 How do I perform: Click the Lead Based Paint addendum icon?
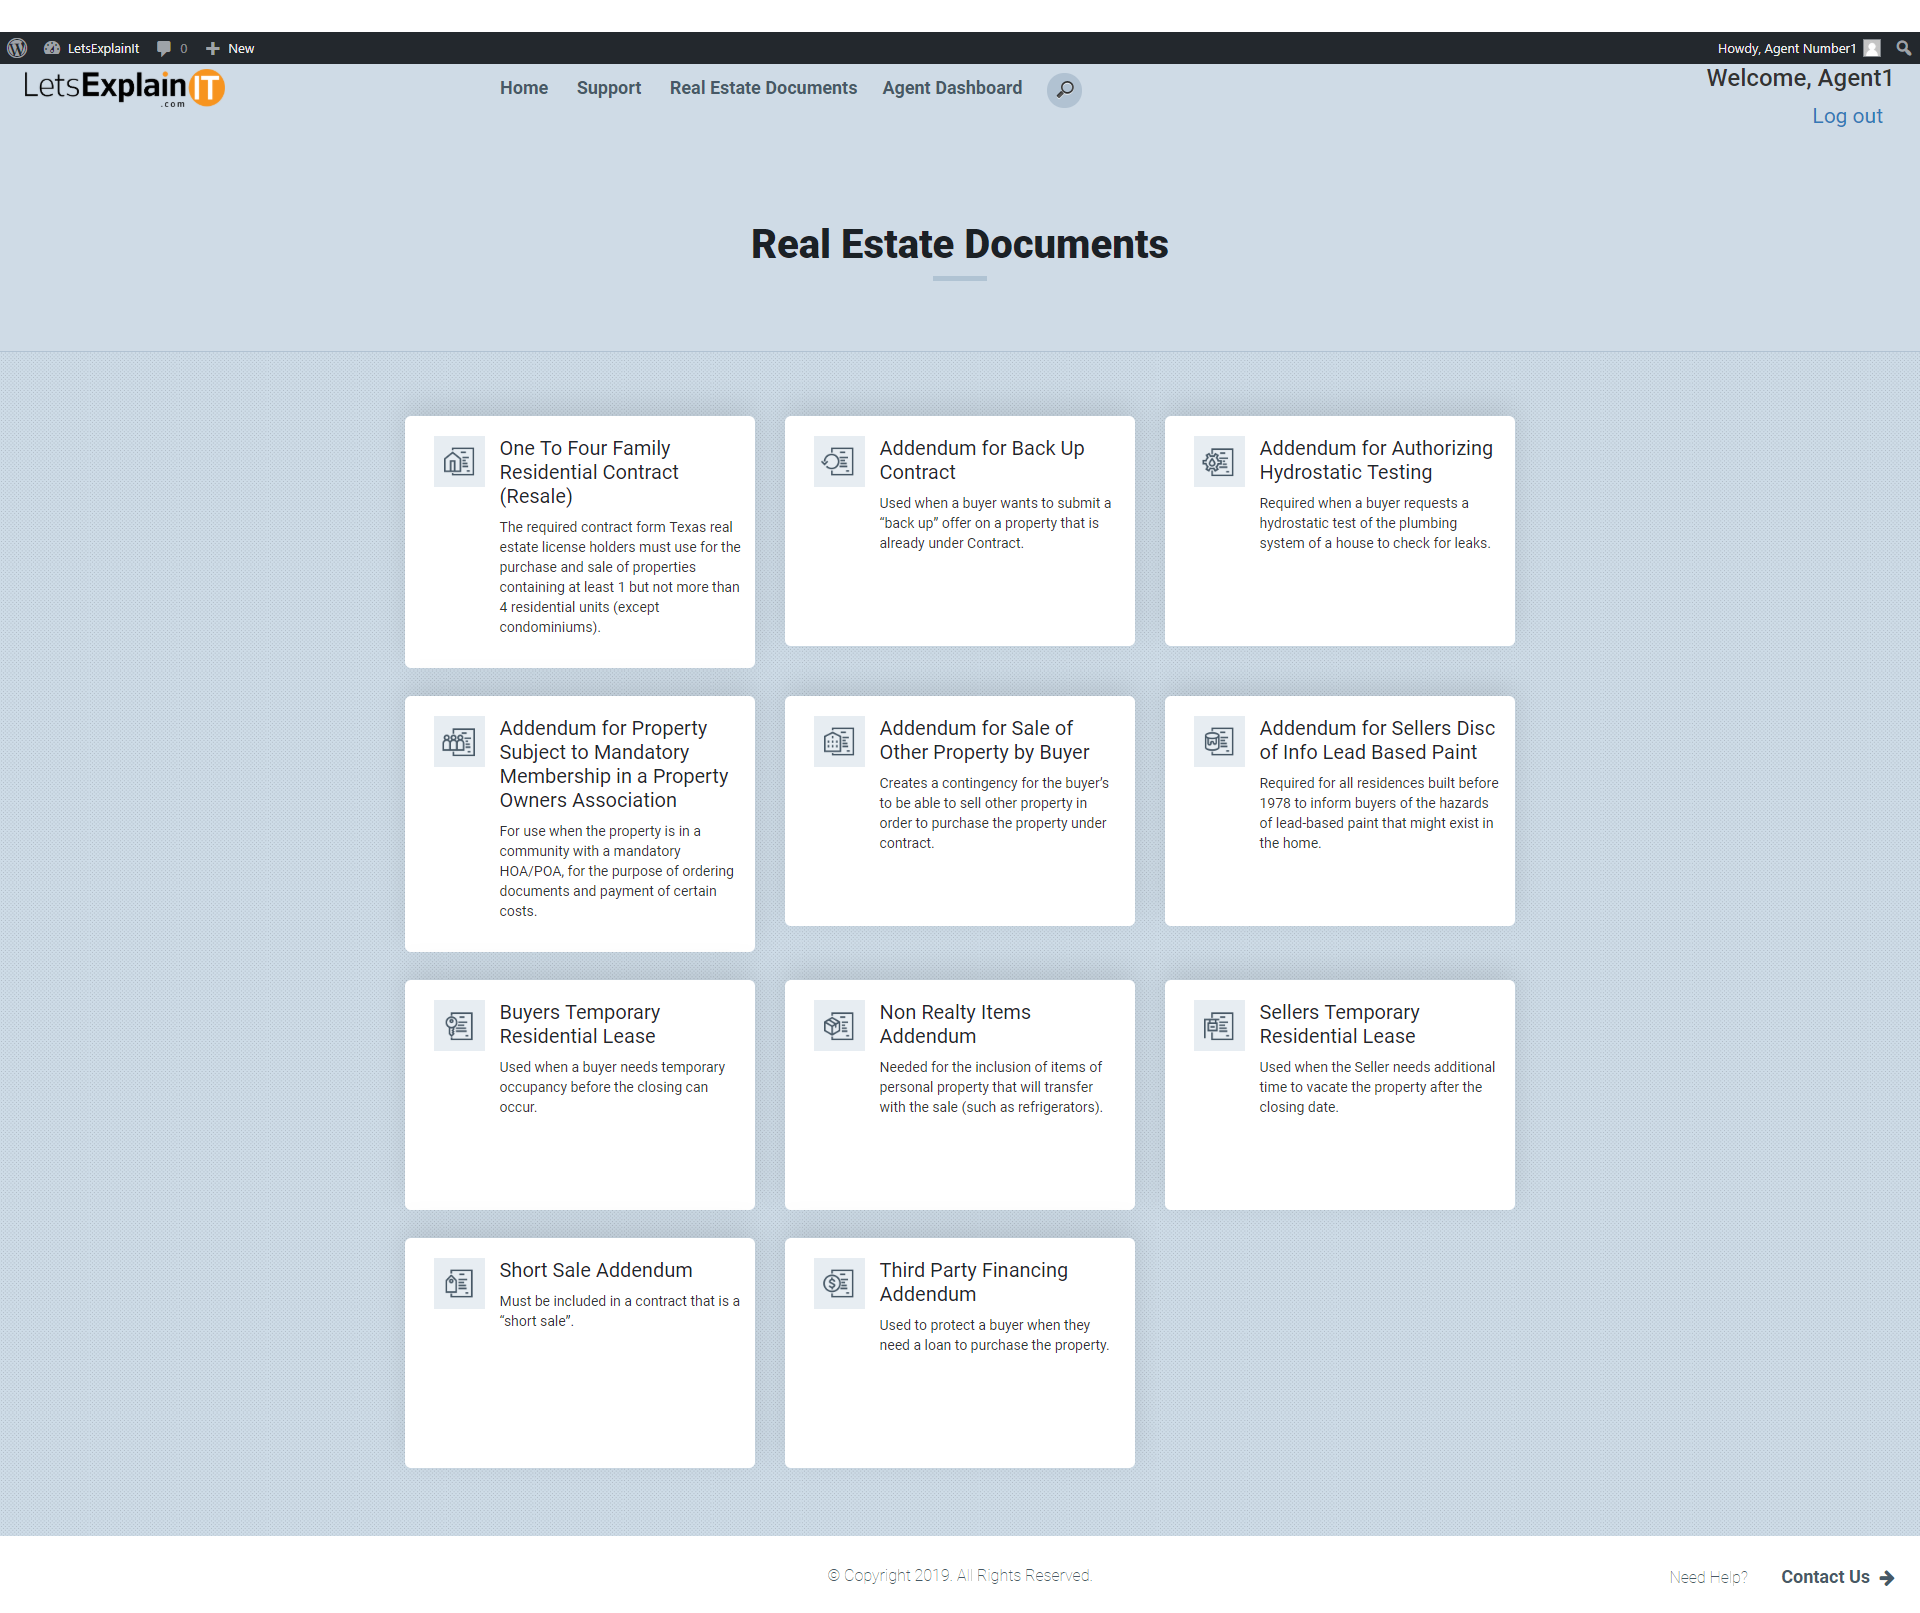(x=1219, y=742)
